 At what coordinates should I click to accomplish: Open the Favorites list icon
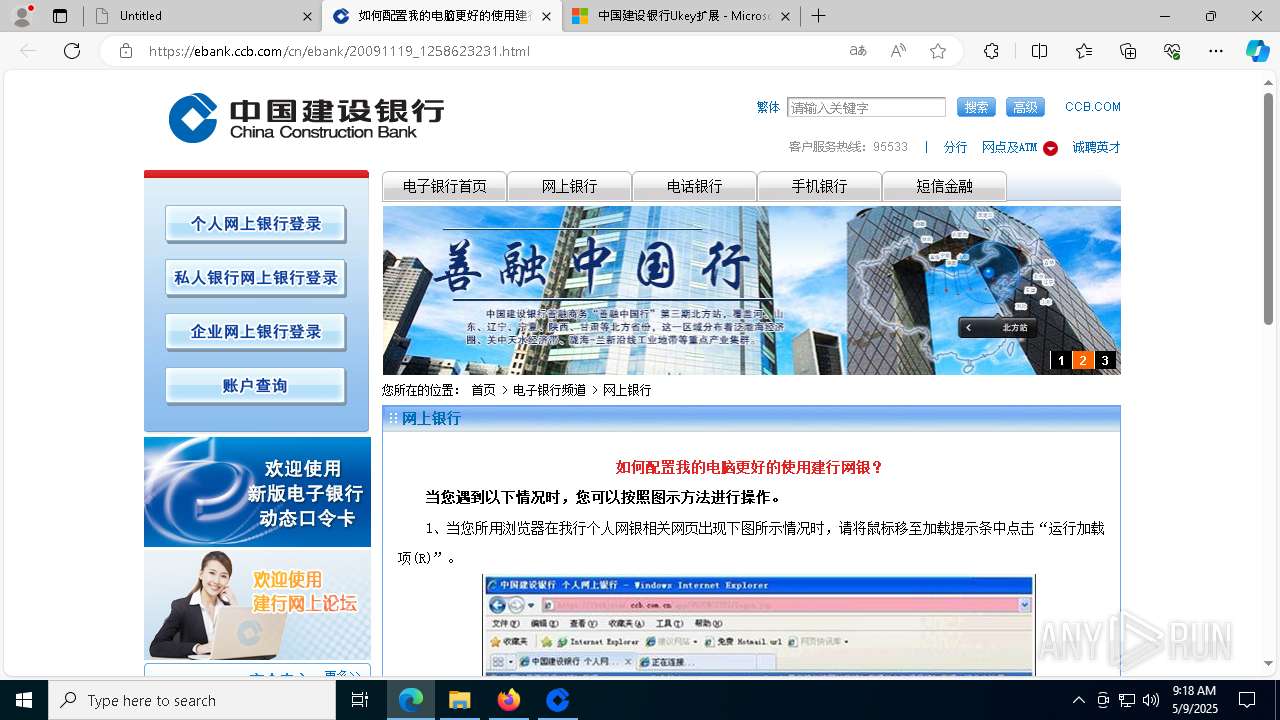pyautogui.click(x=1084, y=51)
